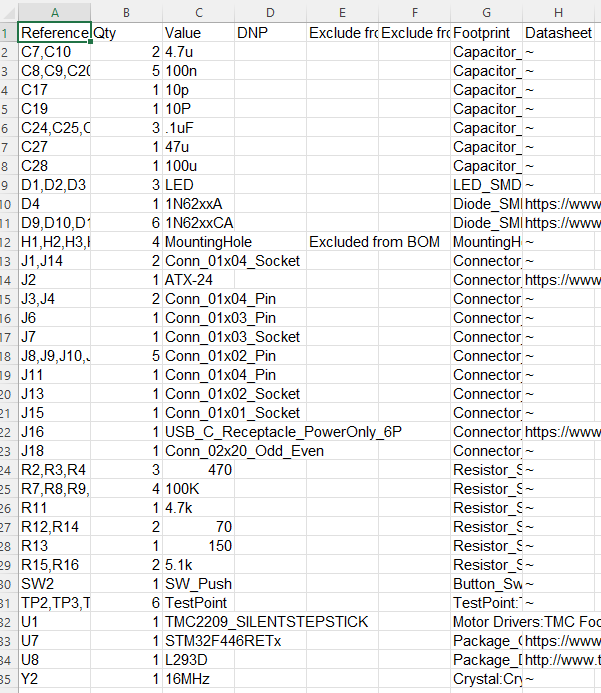
Task: Click column C header
Action: 198,12
